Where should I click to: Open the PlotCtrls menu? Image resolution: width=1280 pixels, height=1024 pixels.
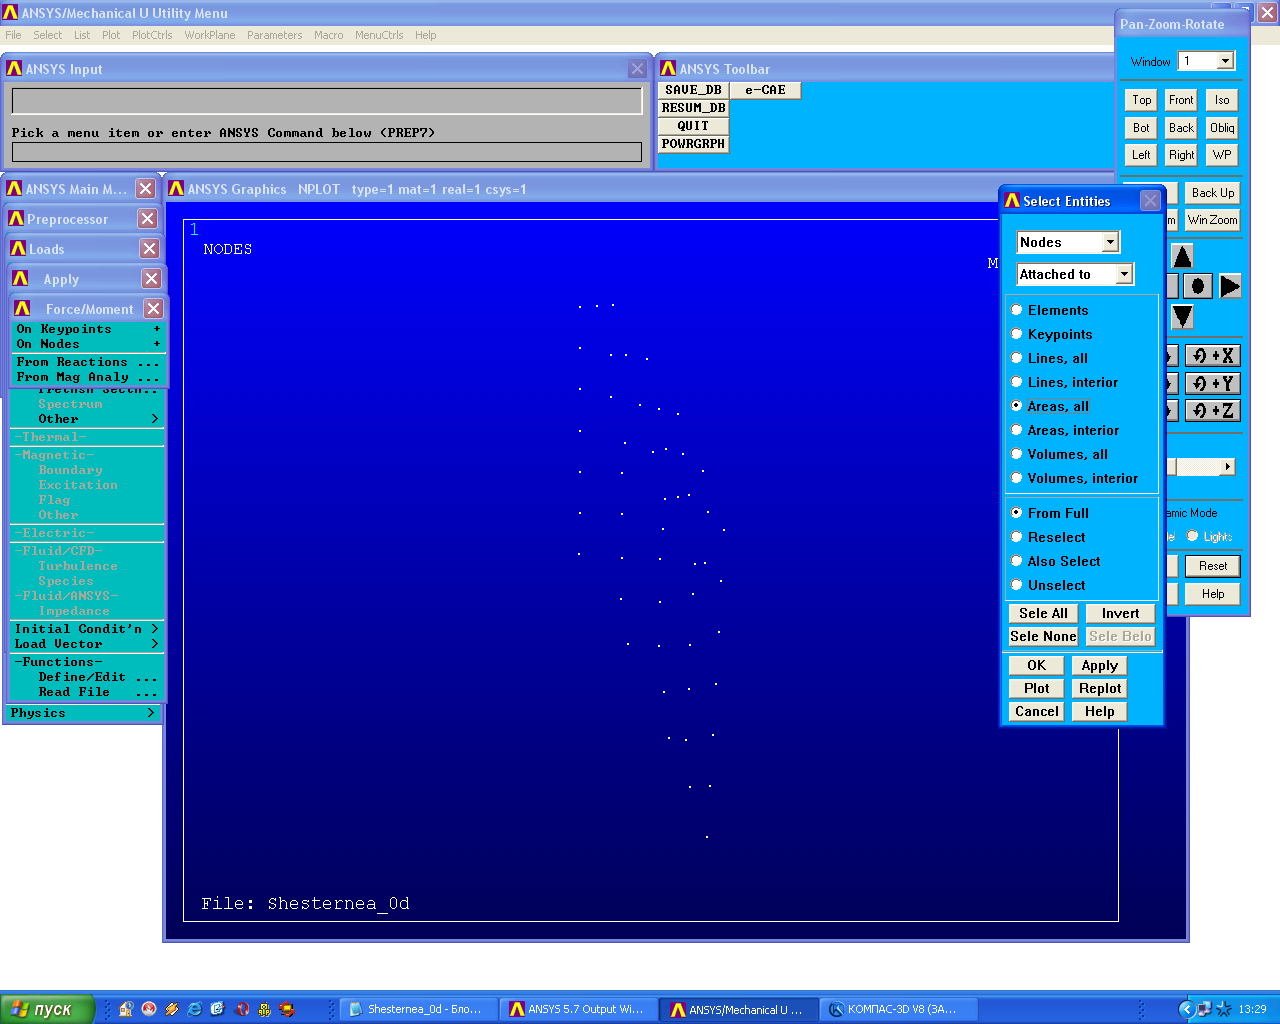152,35
